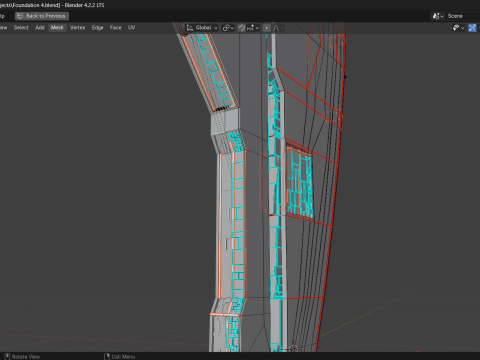This screenshot has height=360, width=480.
Task: Toggle the snap magnet icon
Action: click(242, 28)
